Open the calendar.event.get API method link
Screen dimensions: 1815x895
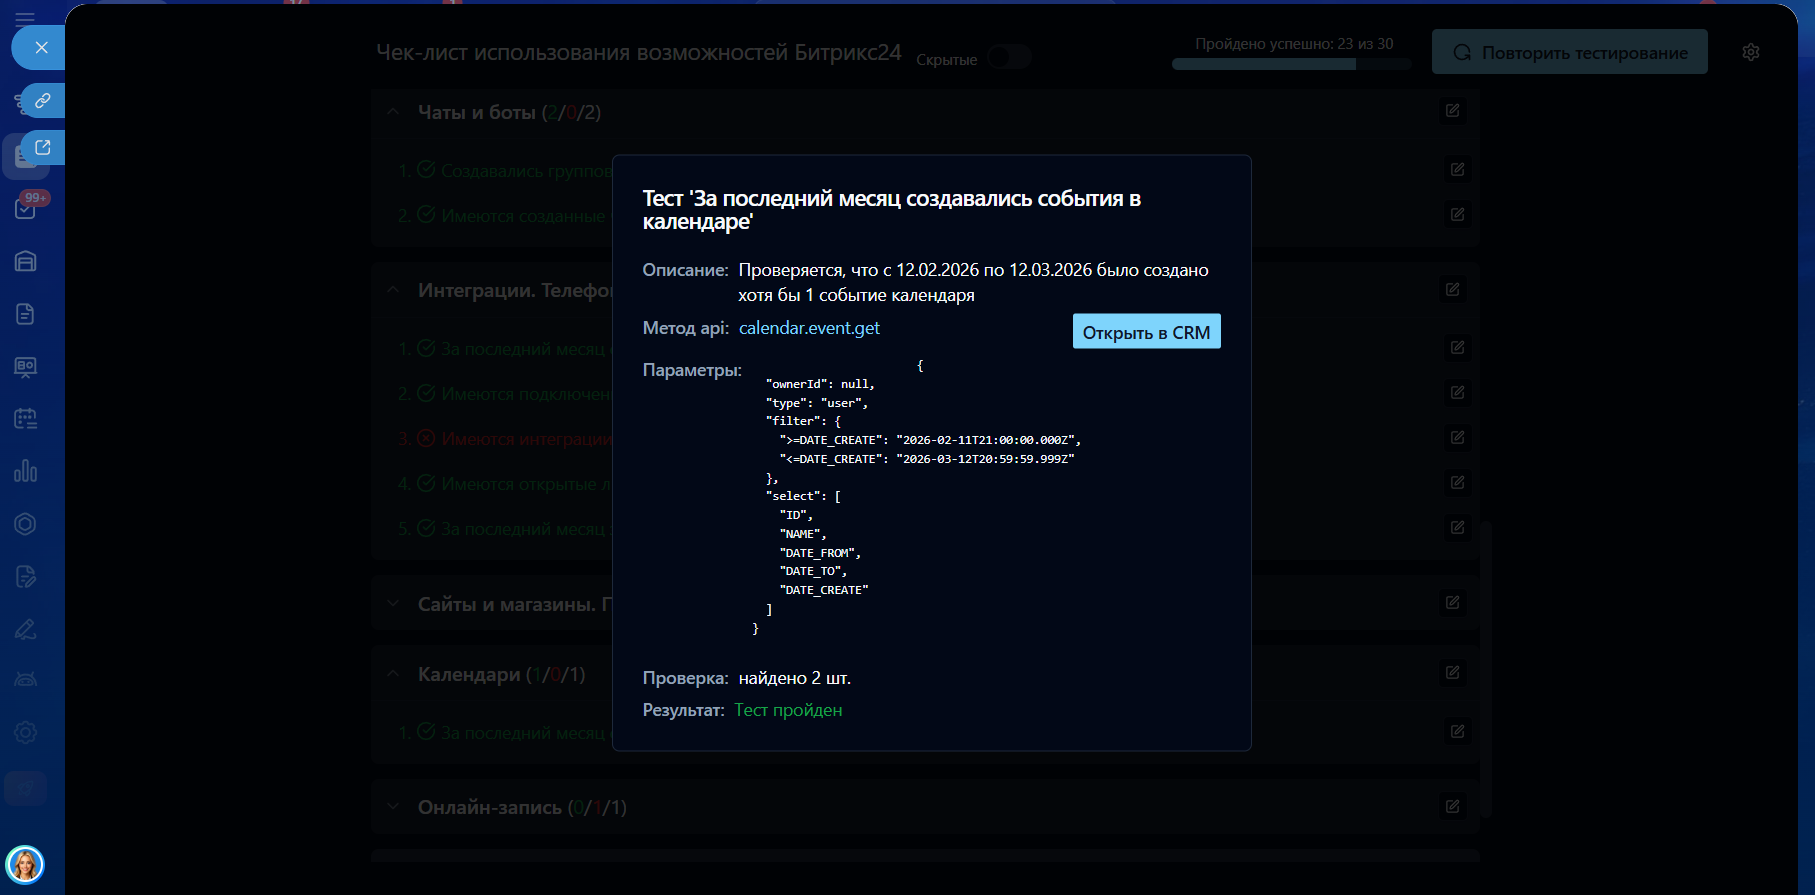(809, 328)
